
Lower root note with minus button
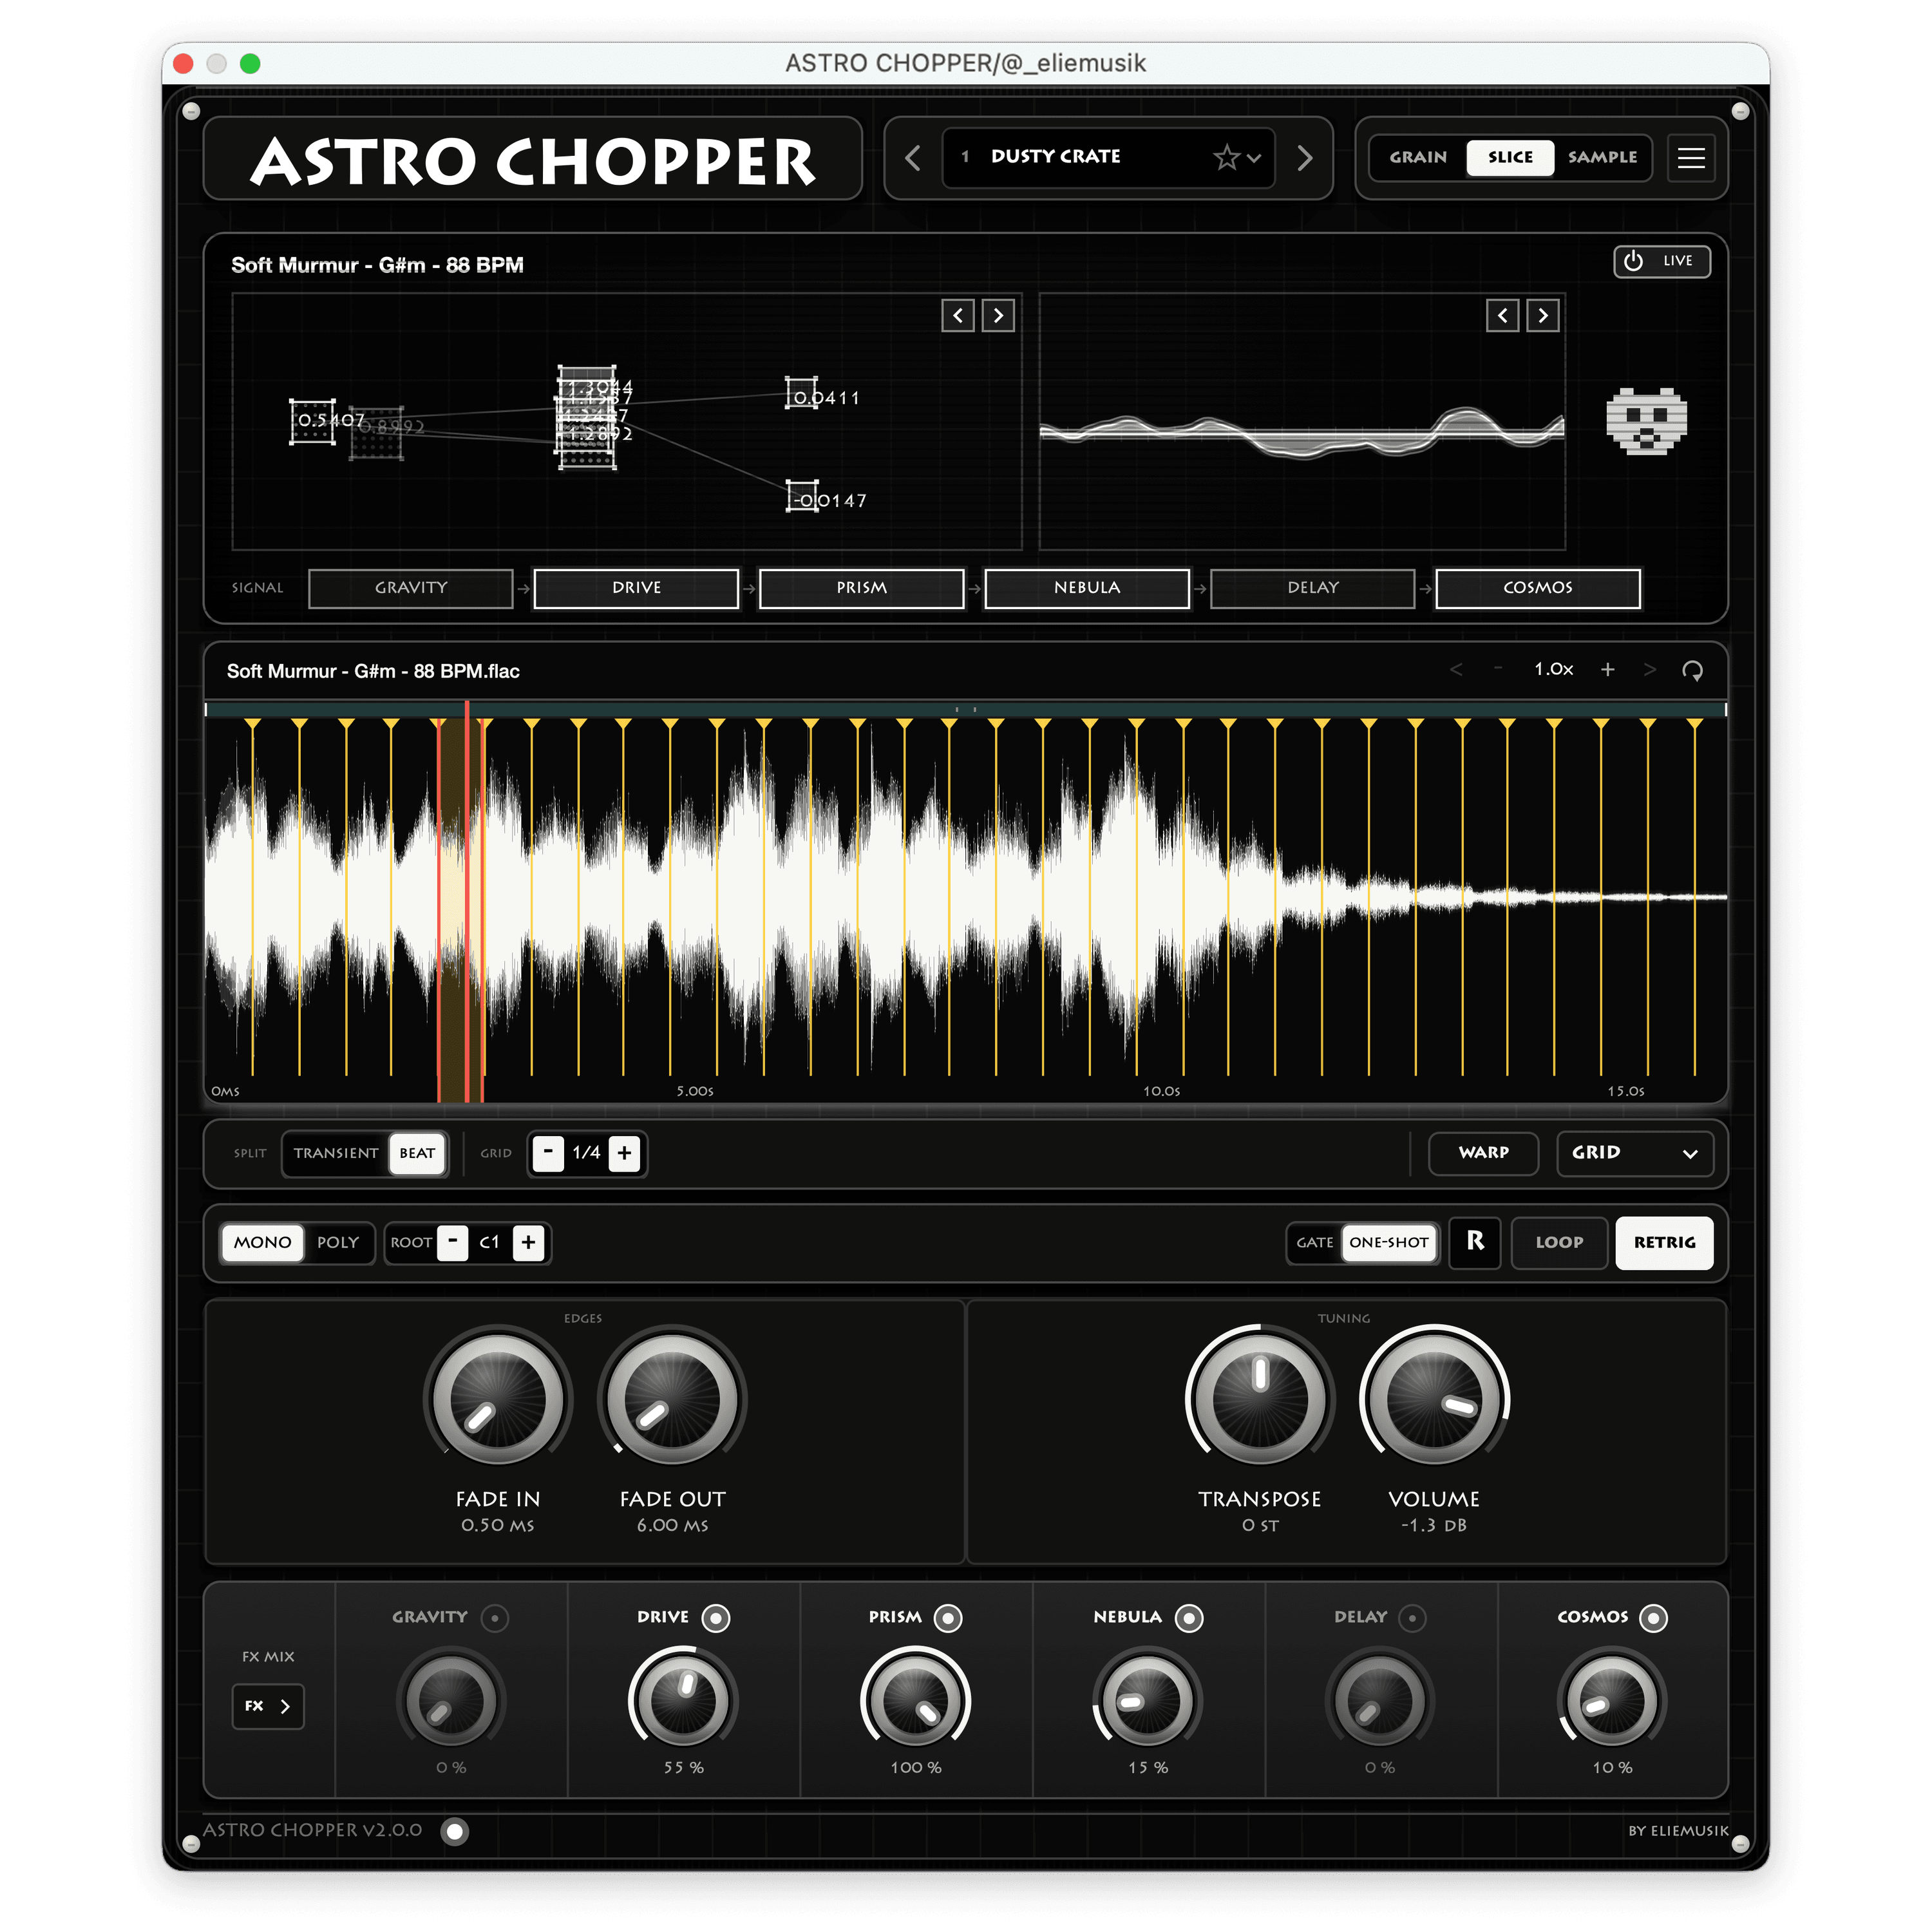(453, 1242)
